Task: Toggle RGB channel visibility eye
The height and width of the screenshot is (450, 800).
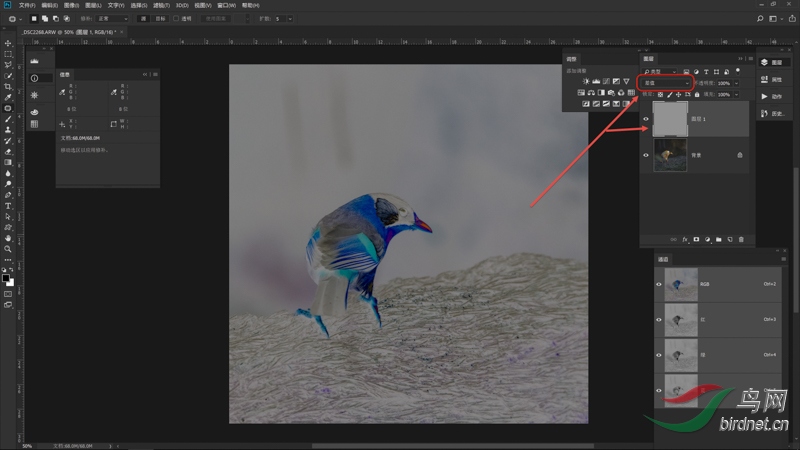Action: click(659, 284)
